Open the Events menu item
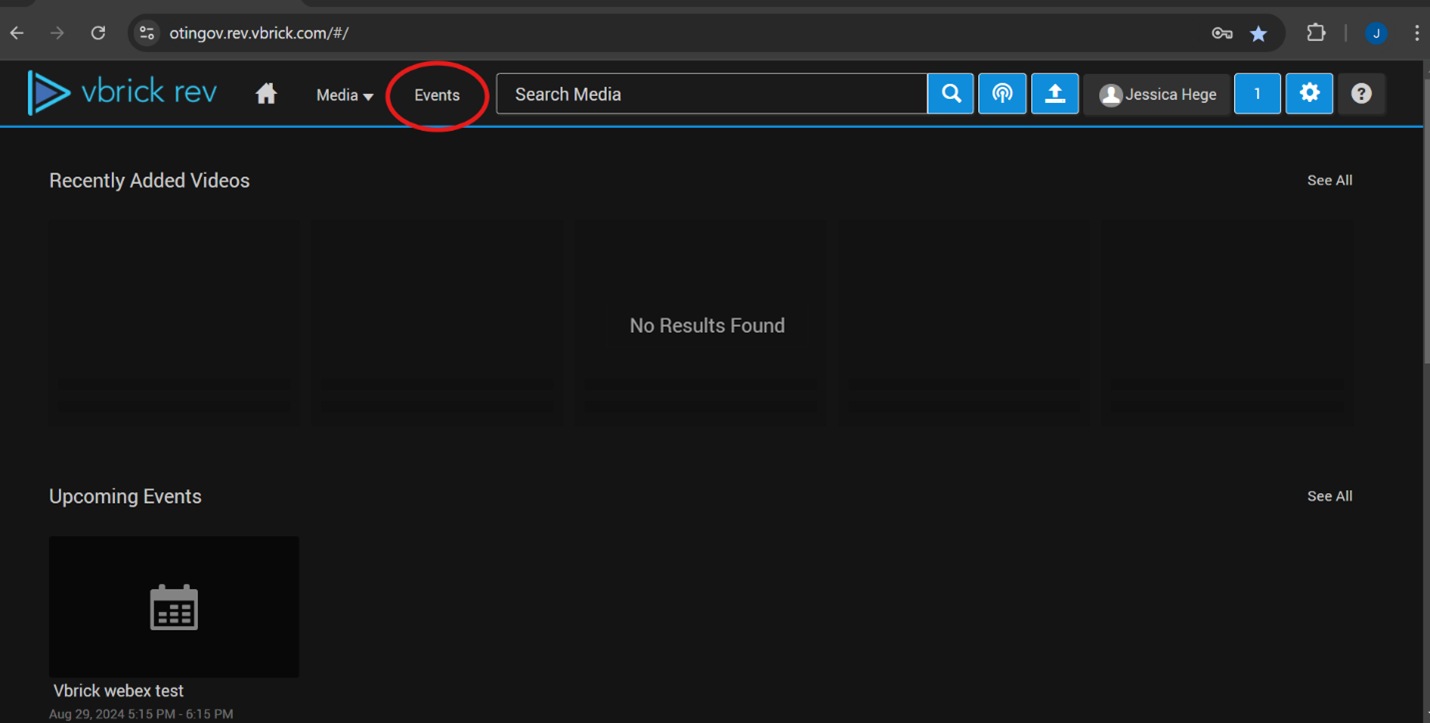Viewport: 1430px width, 723px height. click(437, 95)
